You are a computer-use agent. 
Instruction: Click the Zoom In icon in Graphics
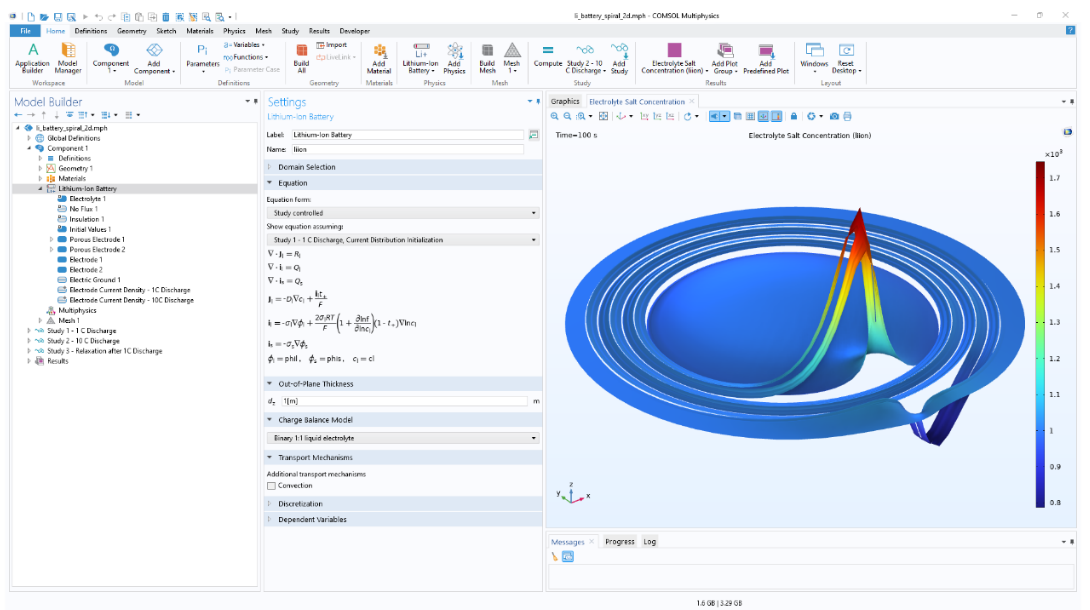555,116
